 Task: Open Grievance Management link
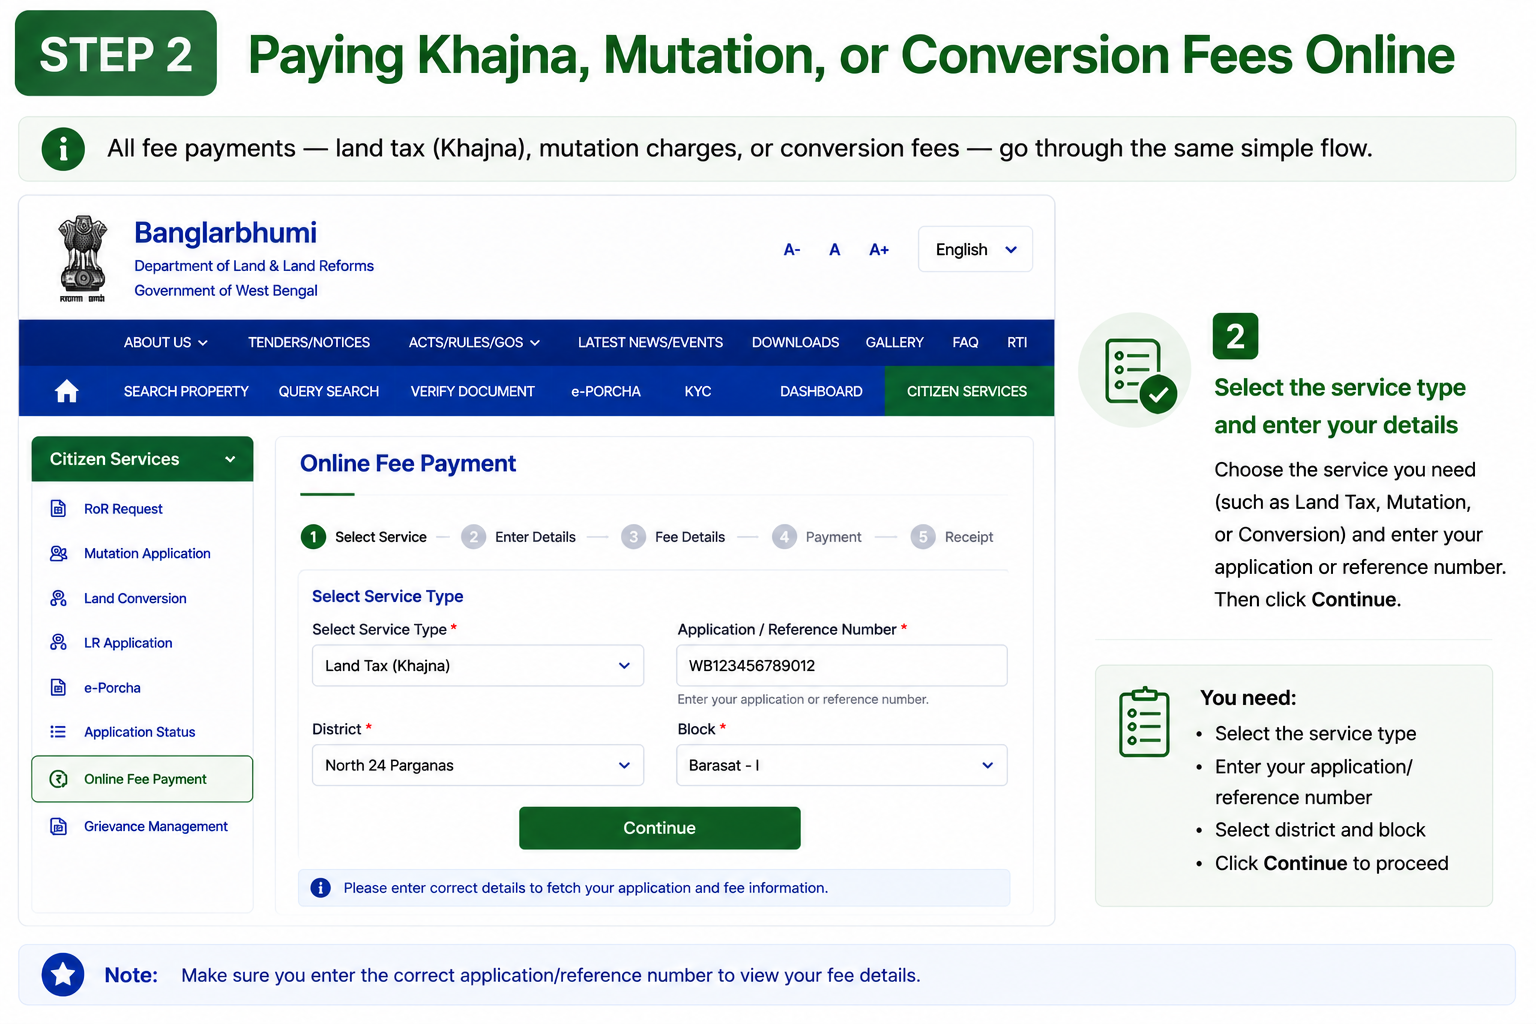[x=156, y=826]
